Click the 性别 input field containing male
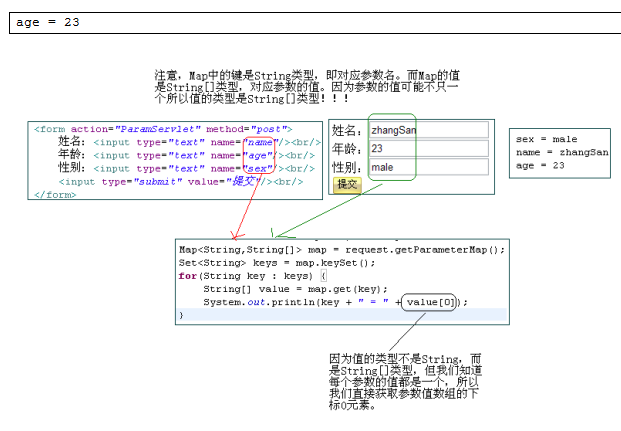The width and height of the screenshot is (621, 431). (x=429, y=167)
